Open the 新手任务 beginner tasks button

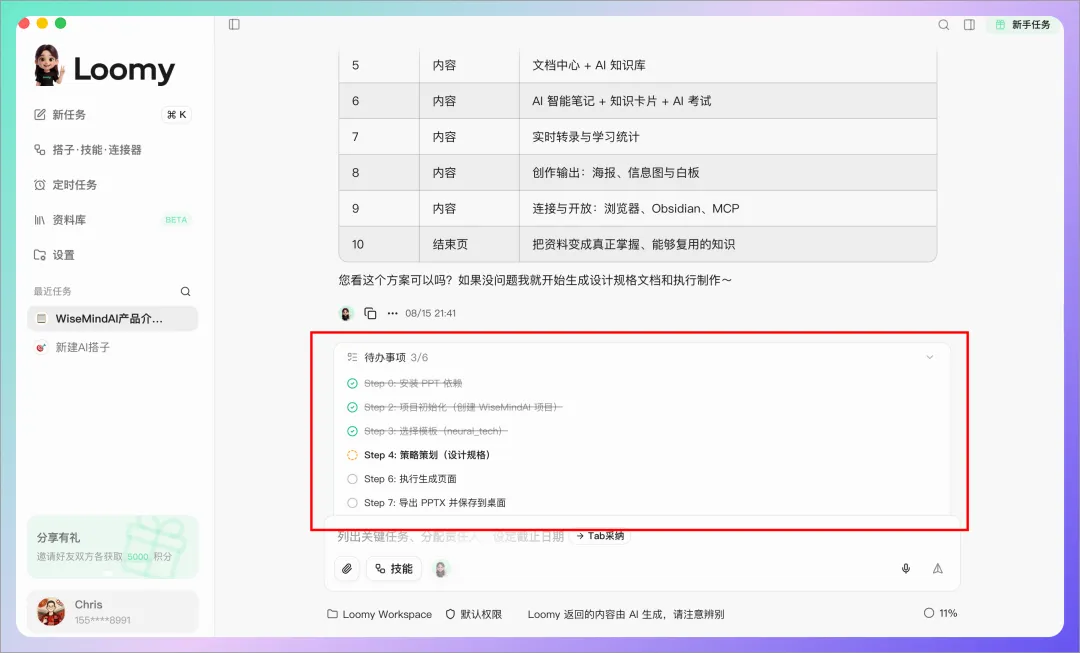pyautogui.click(x=1023, y=25)
